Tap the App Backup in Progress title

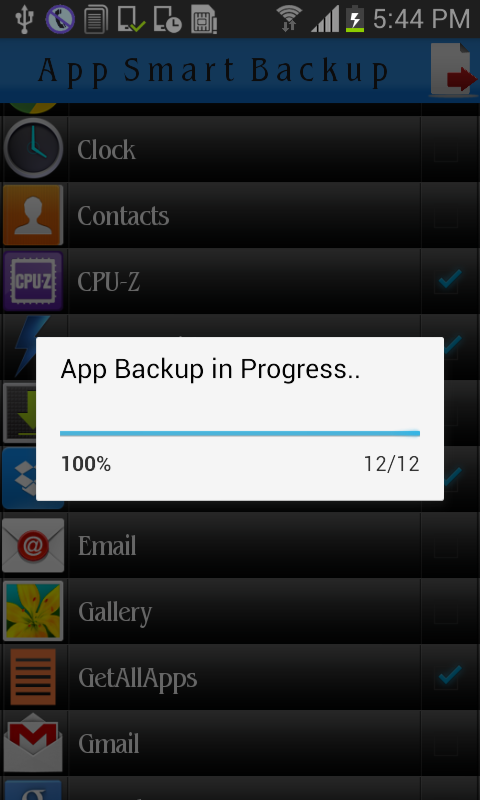click(210, 370)
